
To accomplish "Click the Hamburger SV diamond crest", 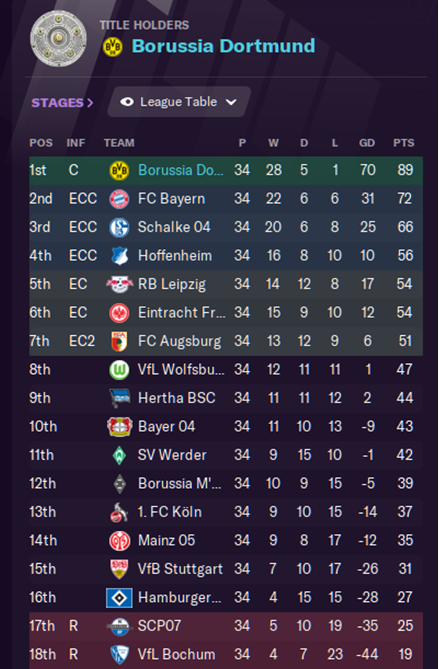I will (x=119, y=598).
